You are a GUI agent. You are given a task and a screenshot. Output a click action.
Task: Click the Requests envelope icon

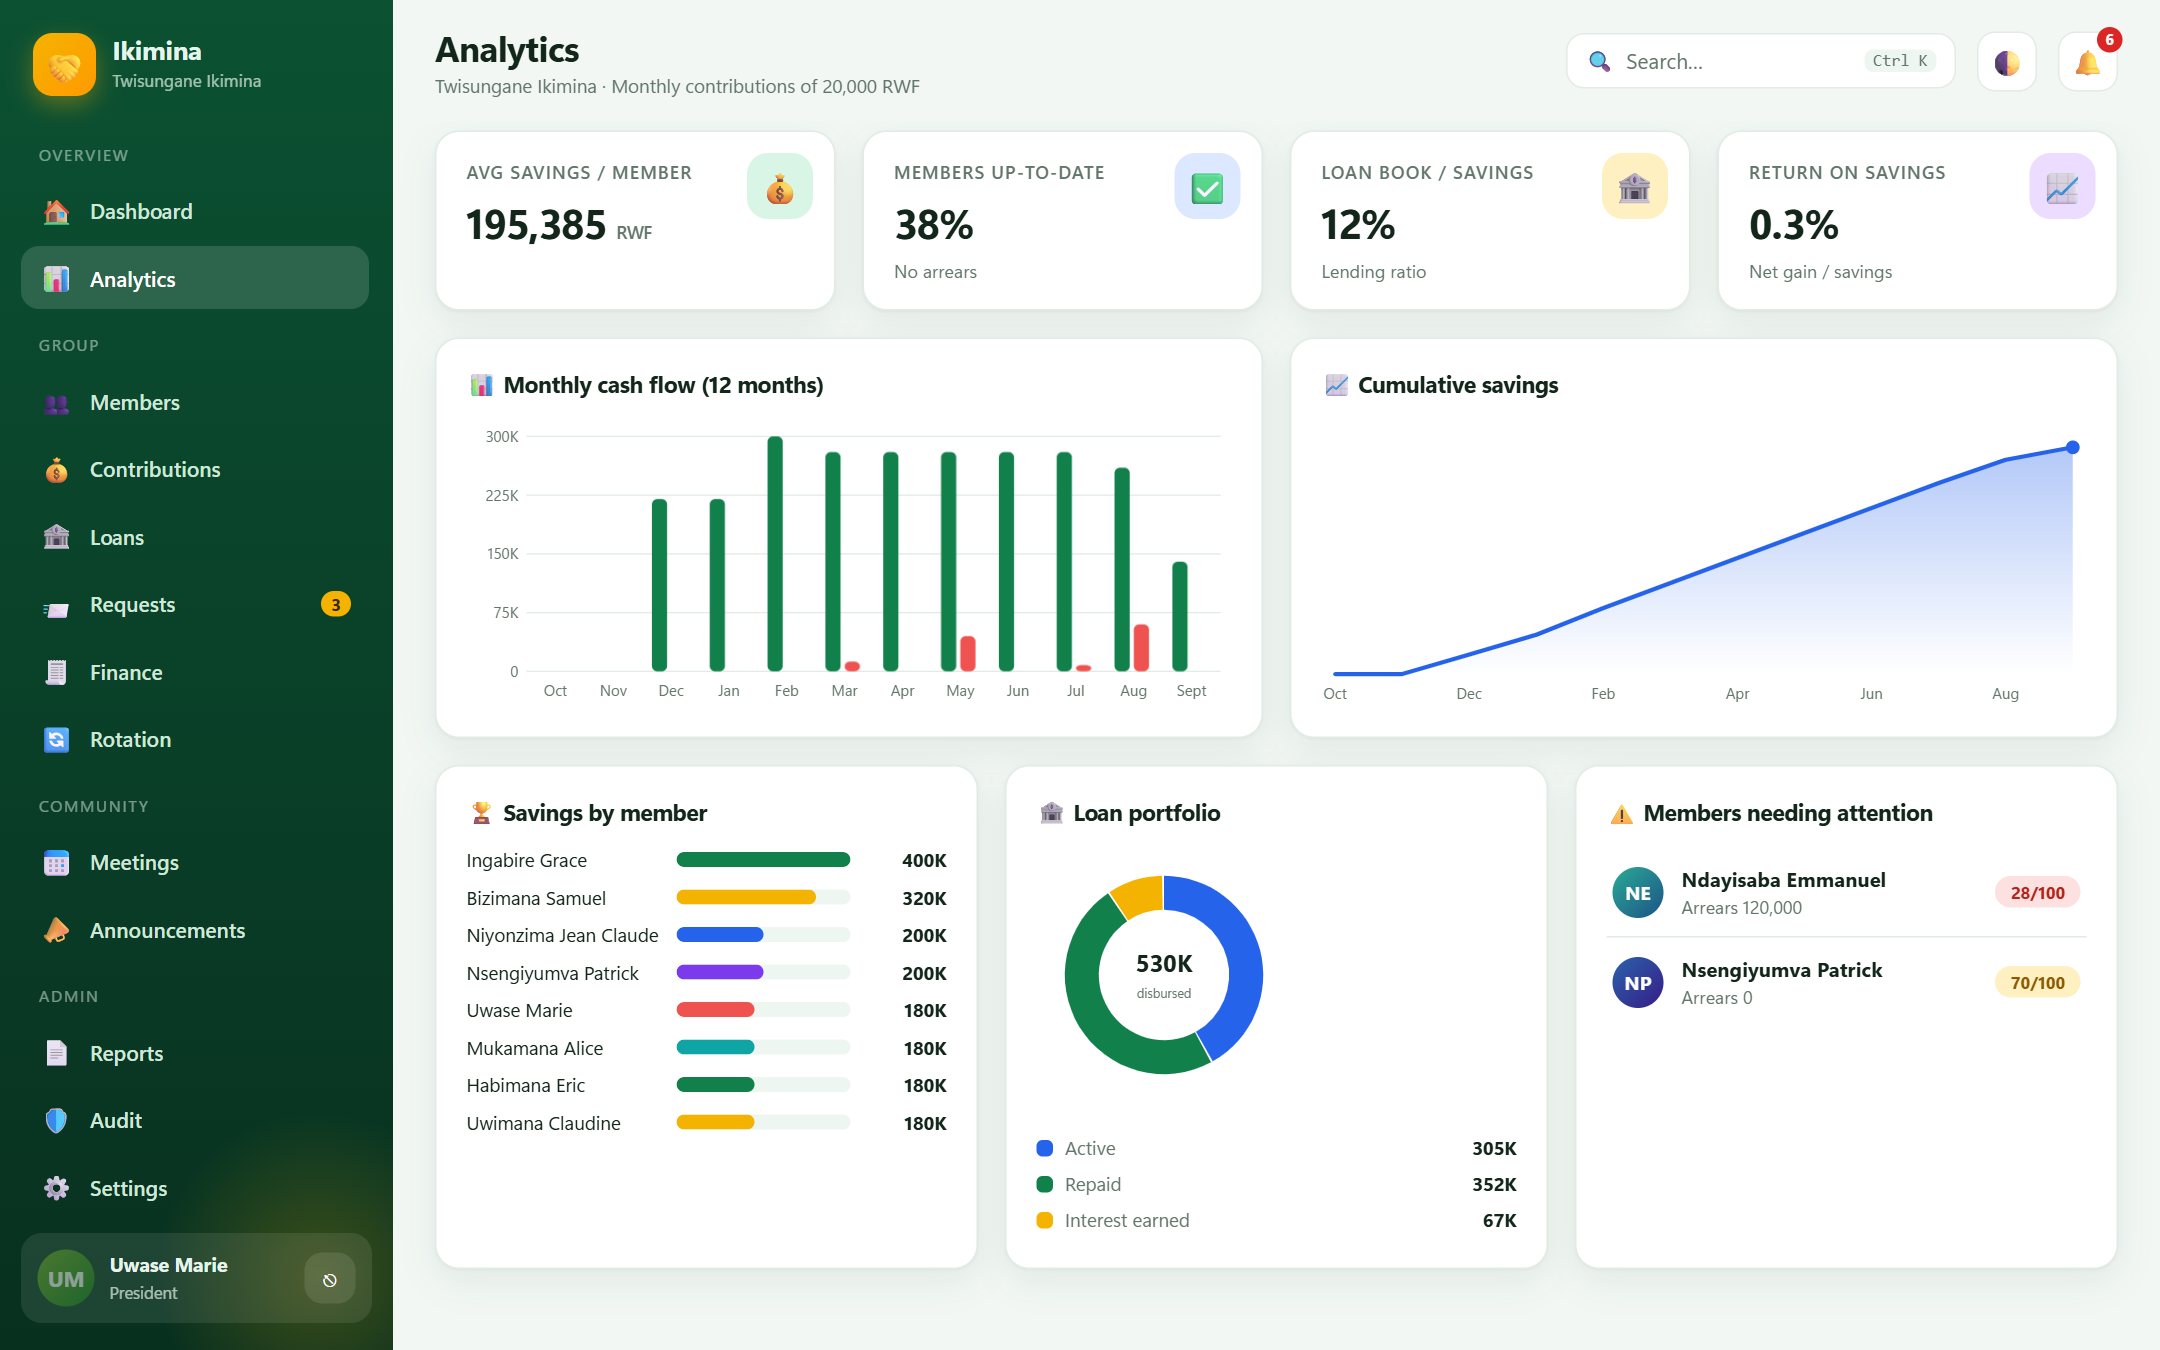point(57,608)
